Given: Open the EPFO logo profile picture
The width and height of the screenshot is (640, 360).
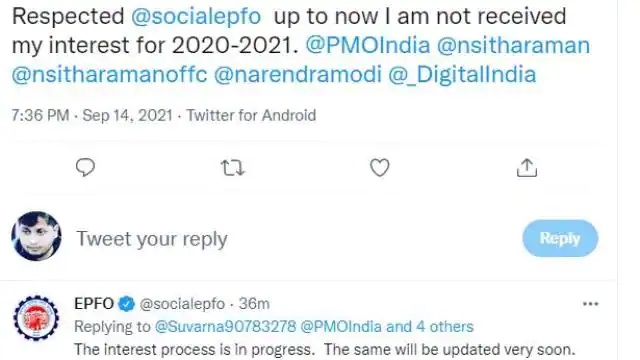Looking at the screenshot, I should 36,318.
